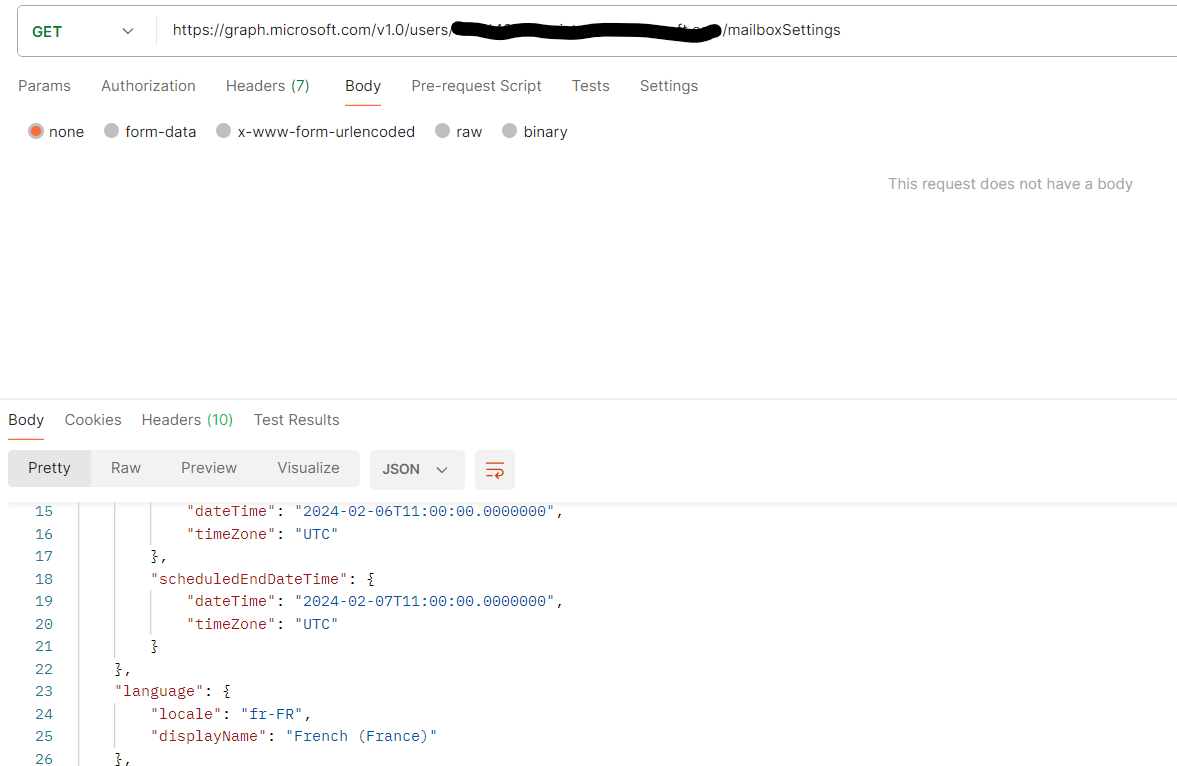Screen dimensions: 1177x766
Task: Click the "2024-02-07T11:00:00.0000000" value
Action: pos(424,602)
